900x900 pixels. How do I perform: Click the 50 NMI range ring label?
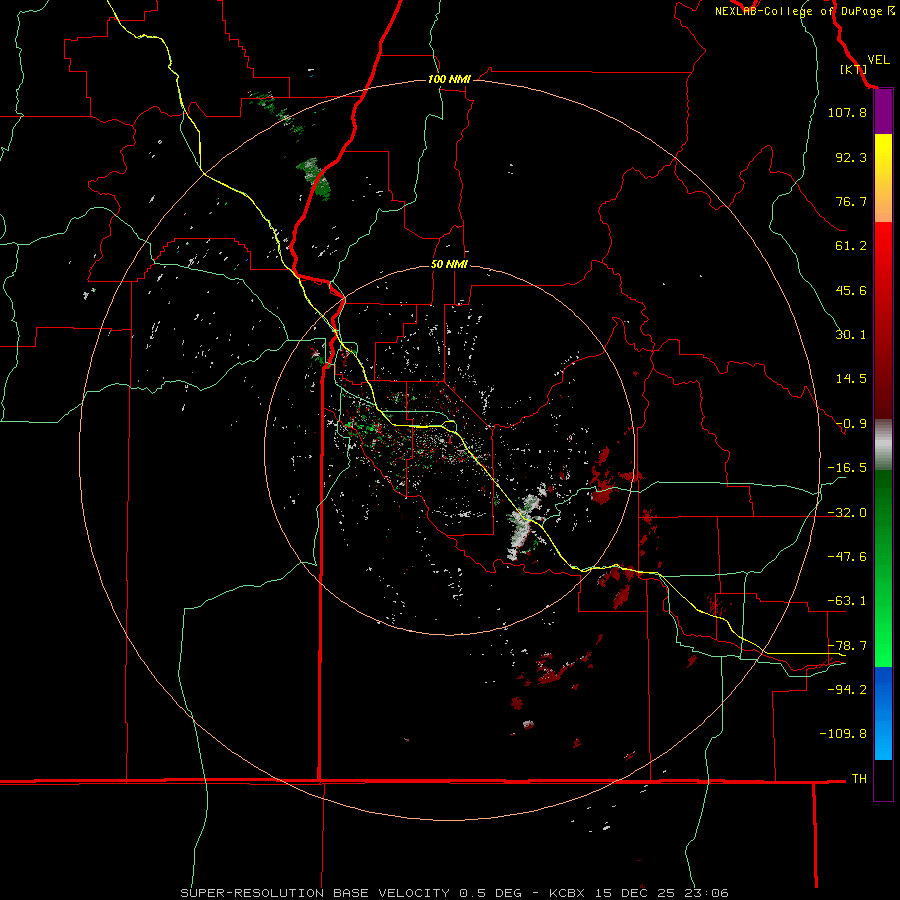click(449, 264)
